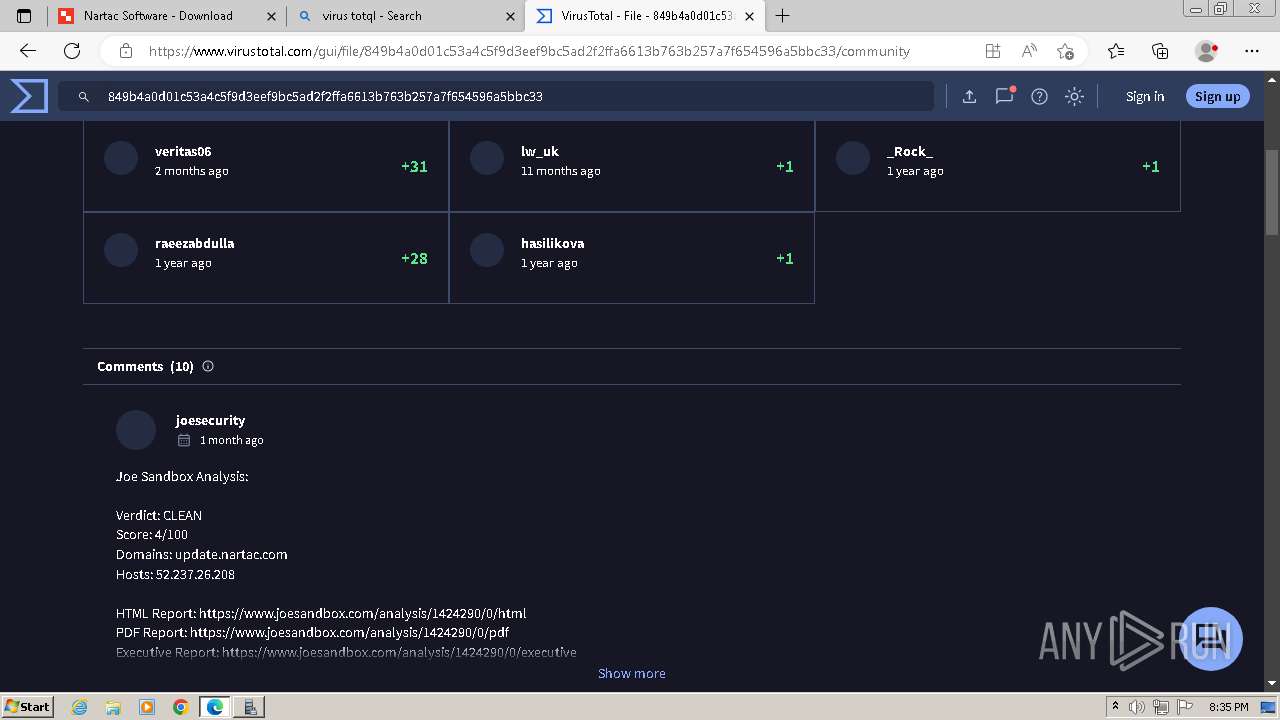
Task: Open raeezabdulla's avatar circle
Action: tap(121, 250)
